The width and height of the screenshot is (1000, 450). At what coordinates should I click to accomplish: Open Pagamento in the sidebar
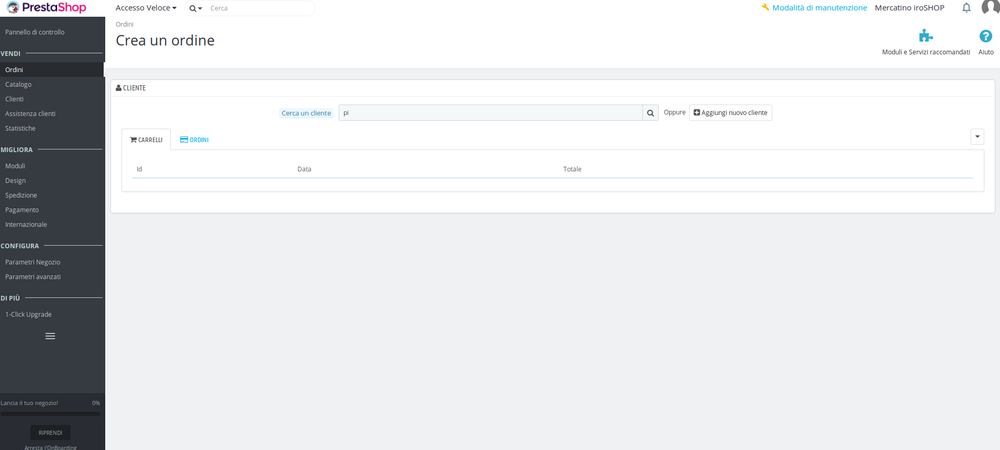point(22,210)
